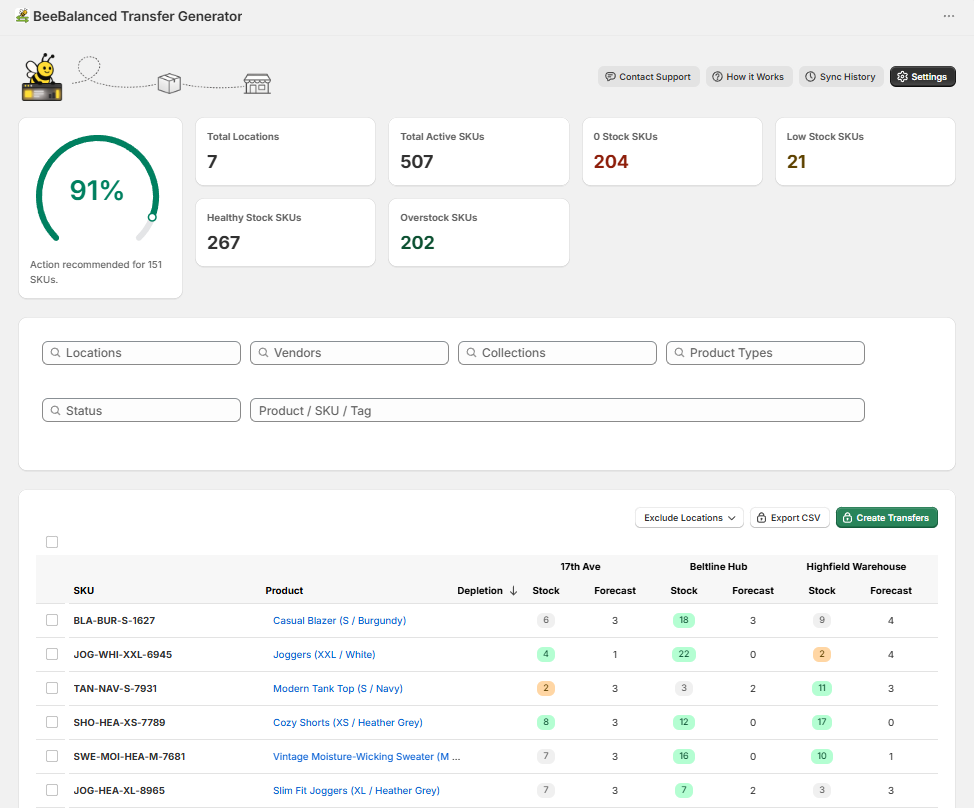The width and height of the screenshot is (974, 808).
Task: Click the storefront icon
Action: (257, 83)
